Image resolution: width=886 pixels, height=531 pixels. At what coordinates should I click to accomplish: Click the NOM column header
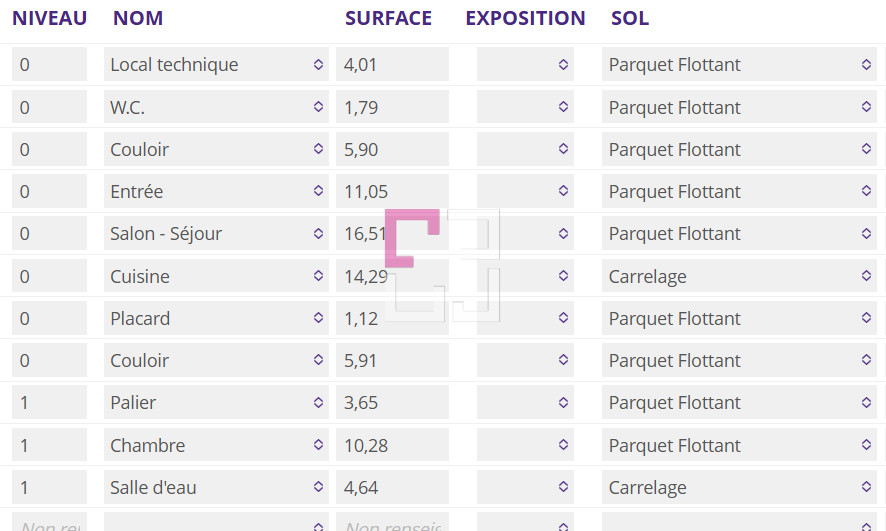pyautogui.click(x=138, y=18)
